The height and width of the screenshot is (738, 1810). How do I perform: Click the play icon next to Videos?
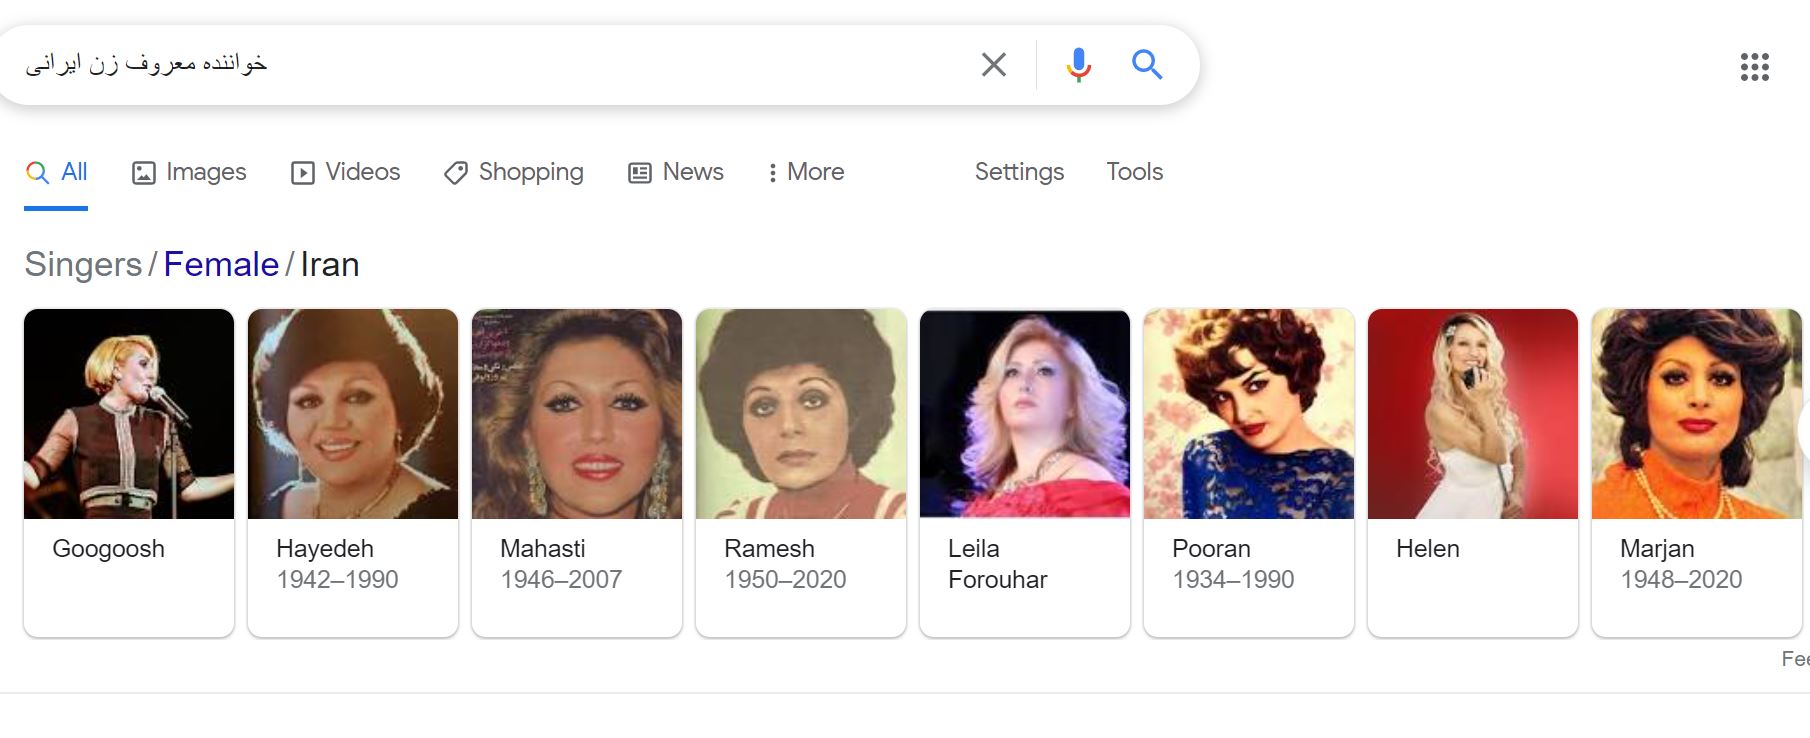305,171
